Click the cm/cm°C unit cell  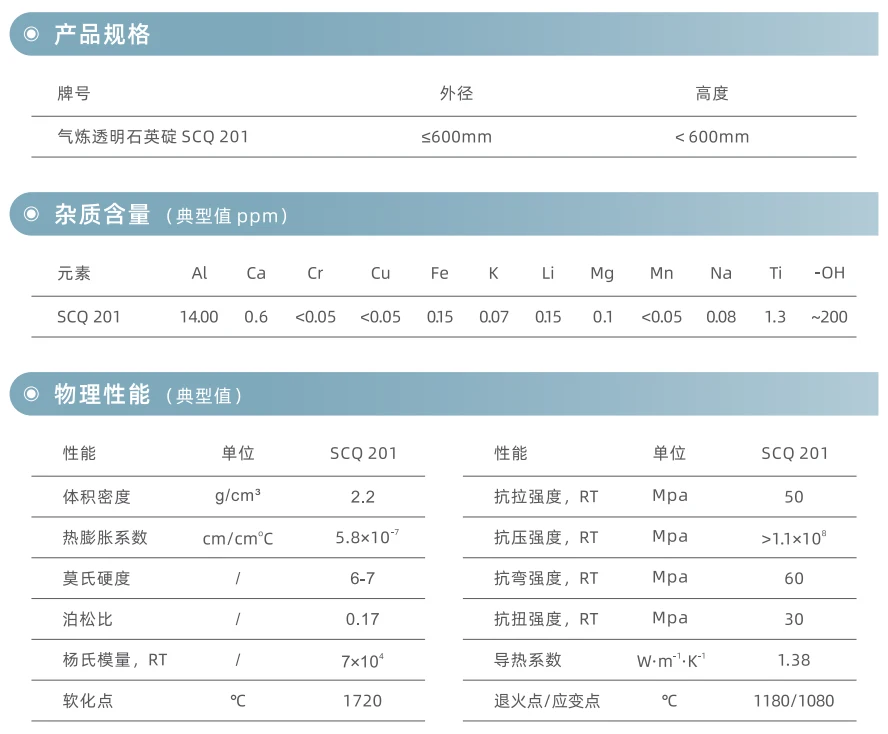click(x=238, y=538)
